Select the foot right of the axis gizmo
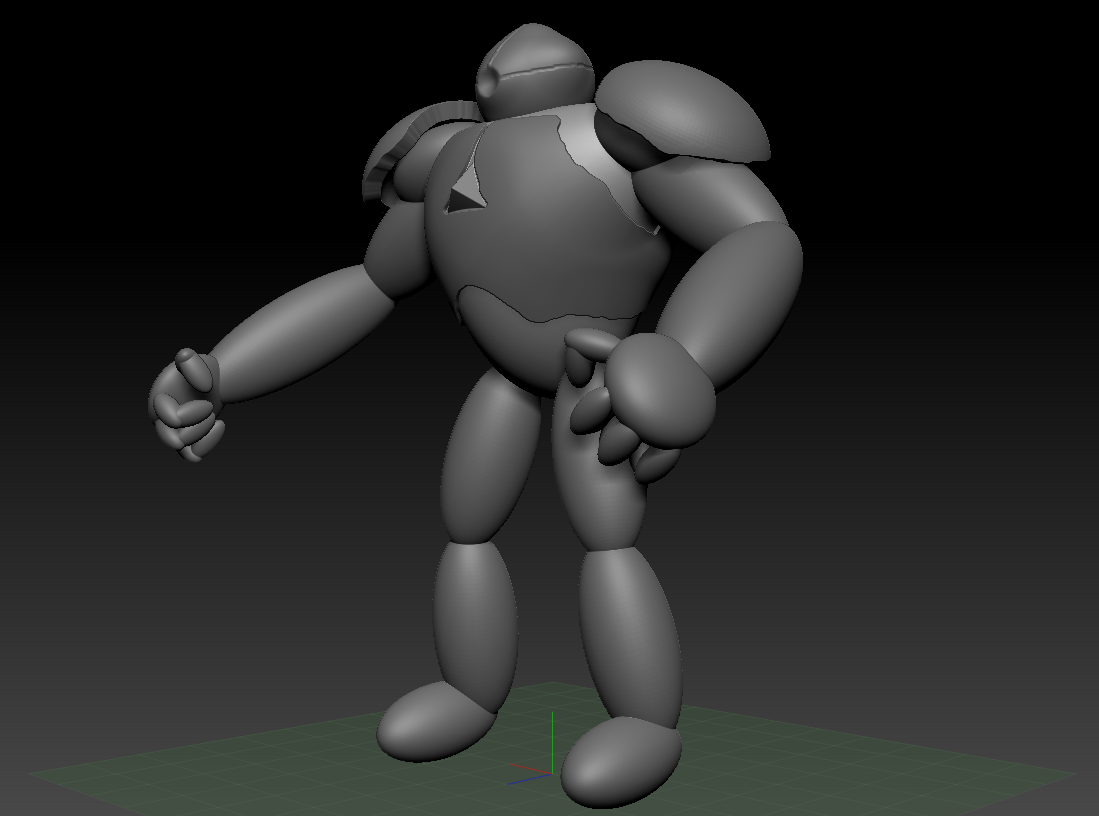 point(621,763)
